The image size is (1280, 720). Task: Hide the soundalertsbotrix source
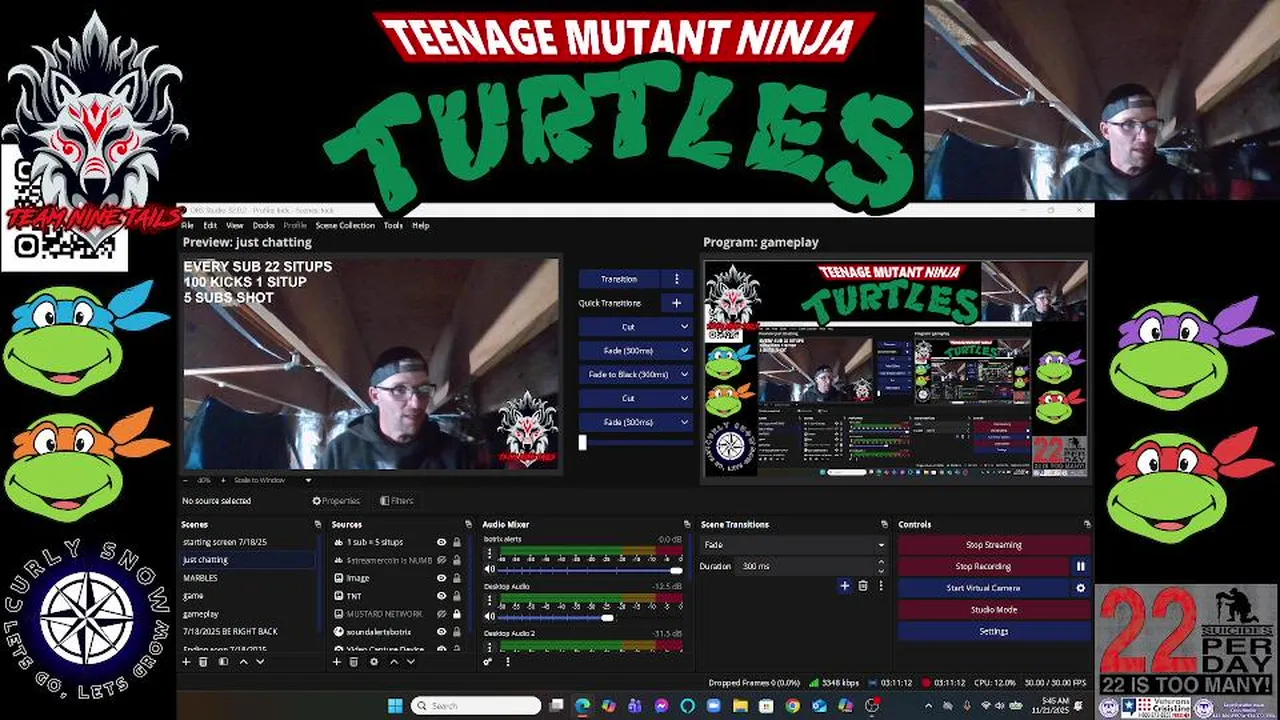pos(441,632)
